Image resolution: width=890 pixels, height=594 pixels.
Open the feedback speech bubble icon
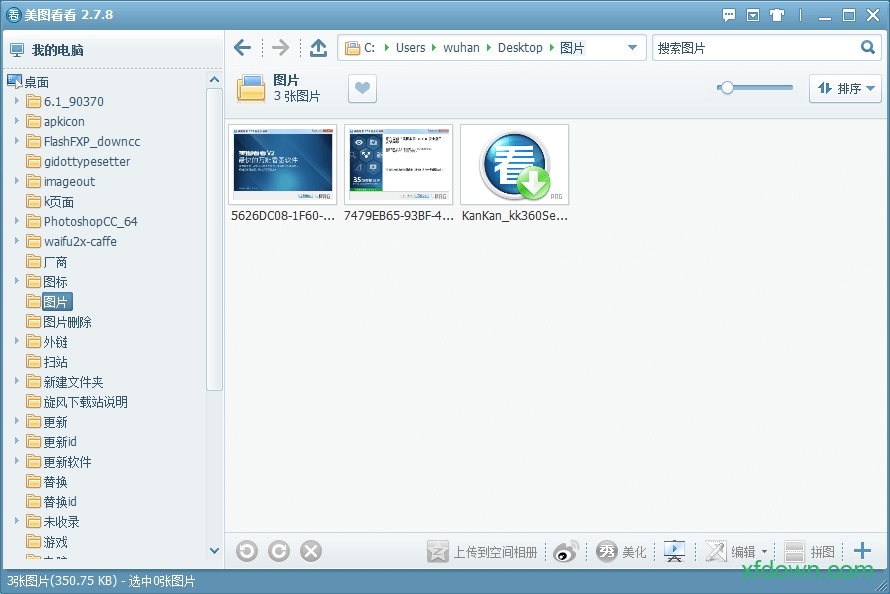coord(729,15)
